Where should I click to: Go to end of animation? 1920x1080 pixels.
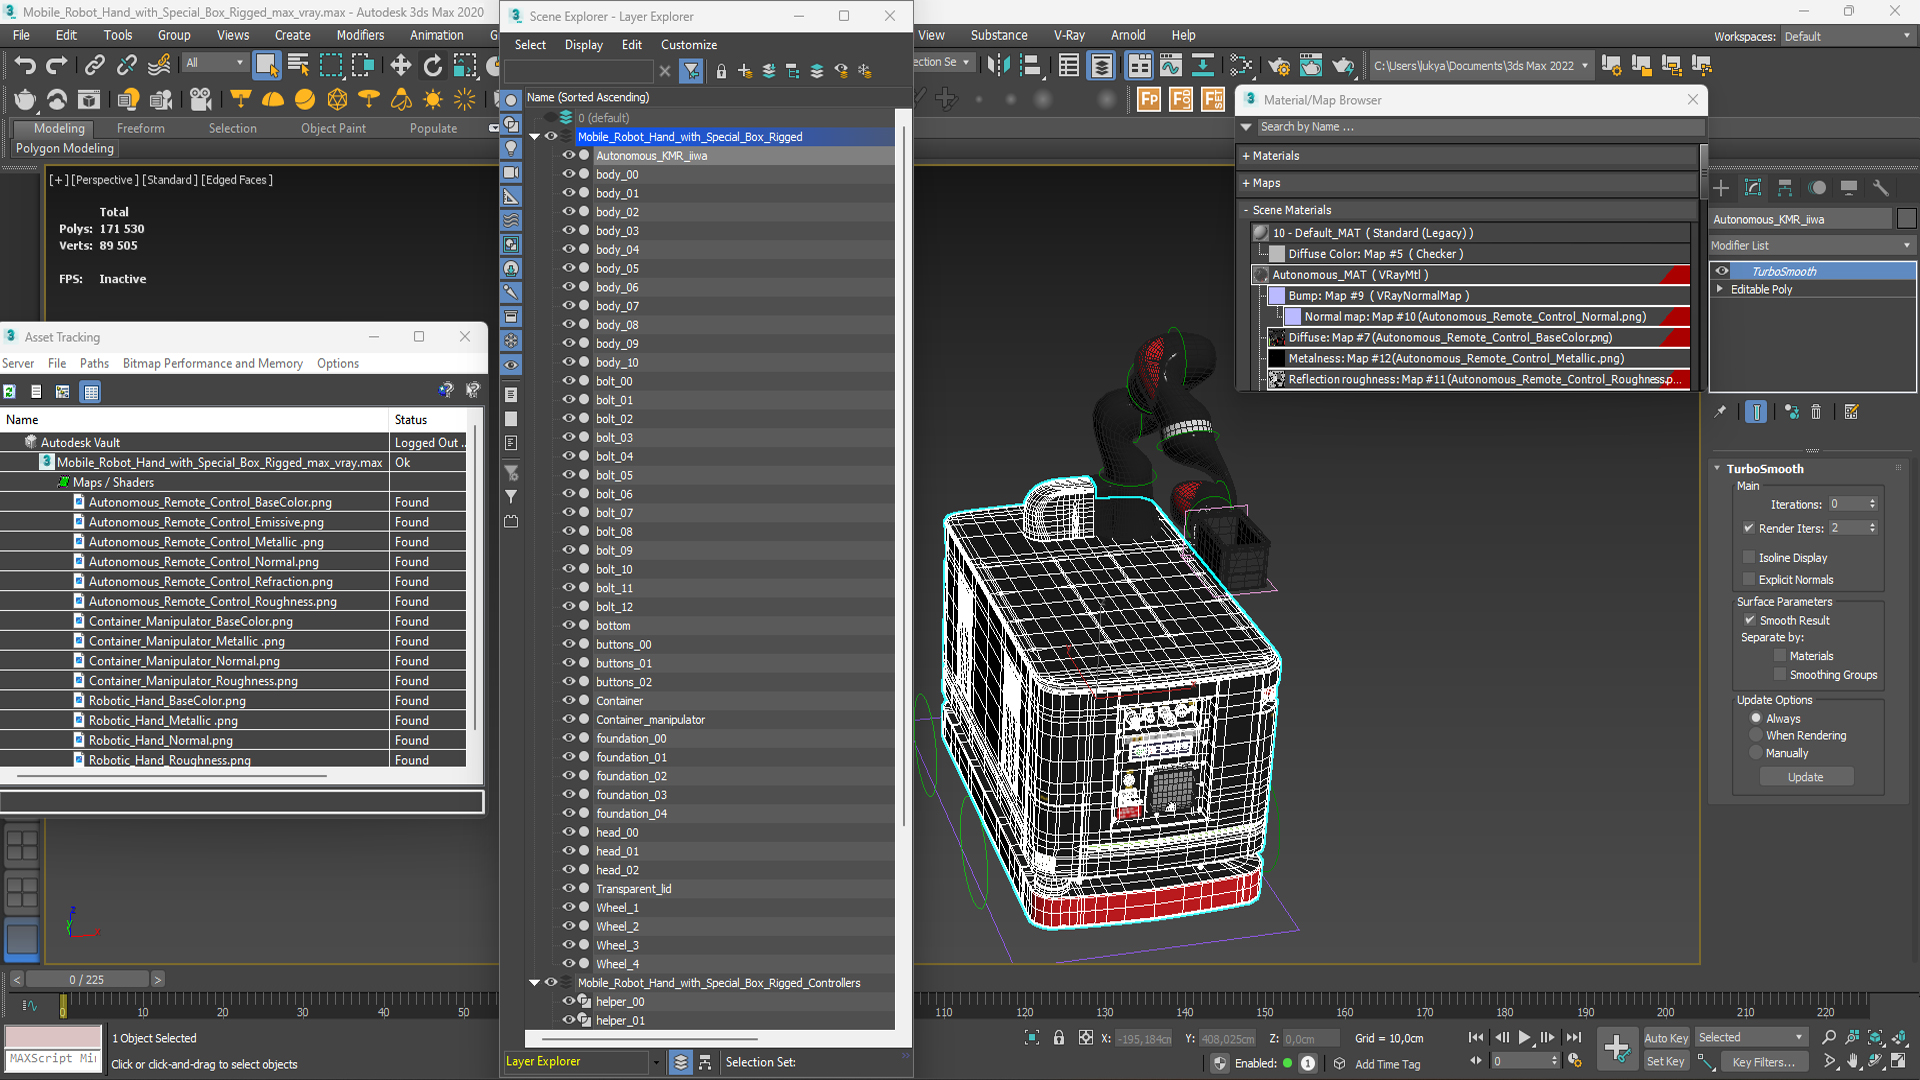click(x=1574, y=1038)
